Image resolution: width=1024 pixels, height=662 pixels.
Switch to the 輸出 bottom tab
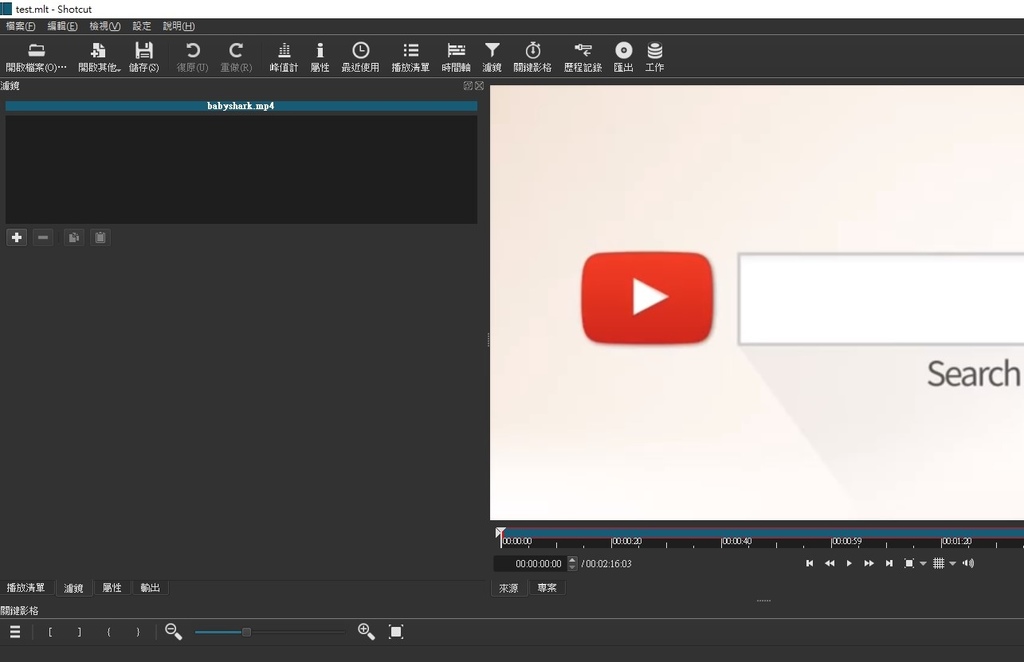(150, 588)
